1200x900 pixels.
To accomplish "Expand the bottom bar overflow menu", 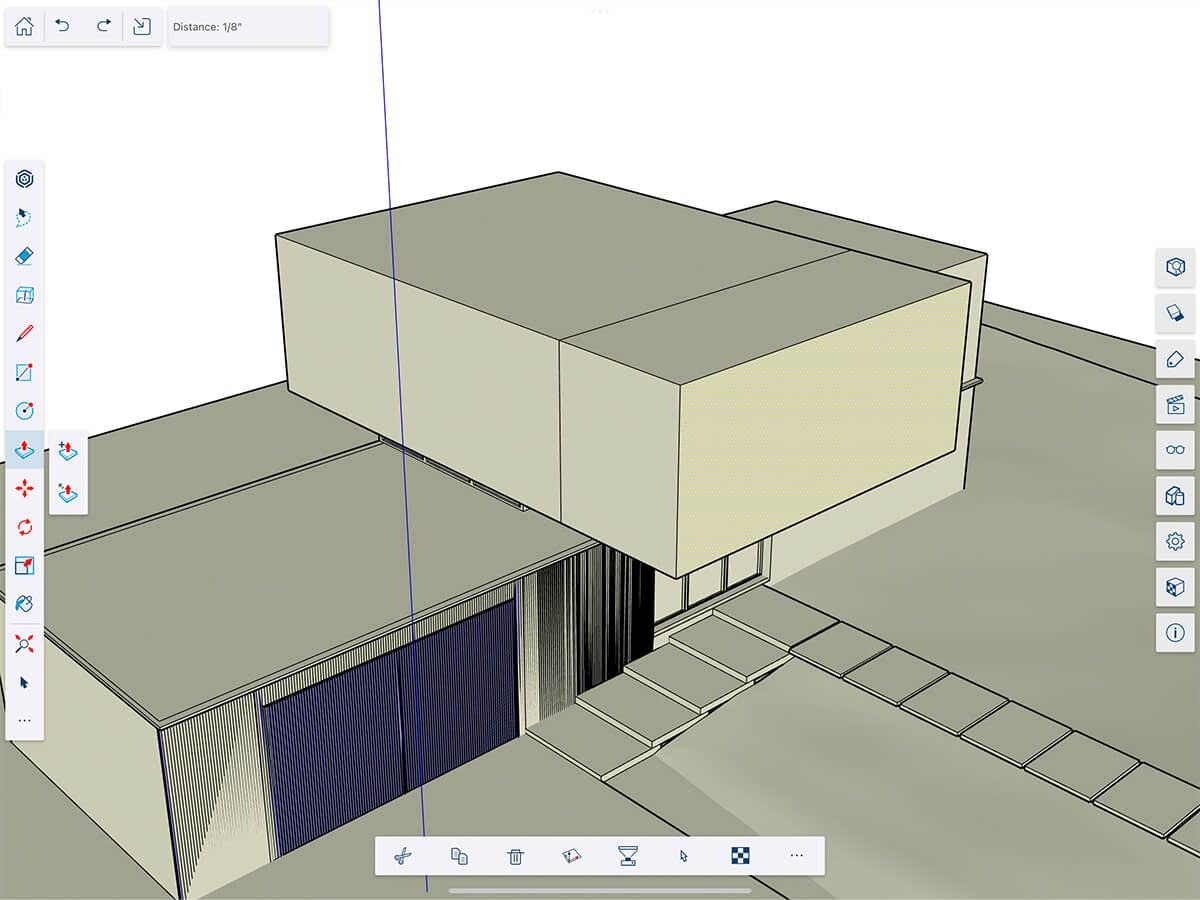I will [x=796, y=856].
